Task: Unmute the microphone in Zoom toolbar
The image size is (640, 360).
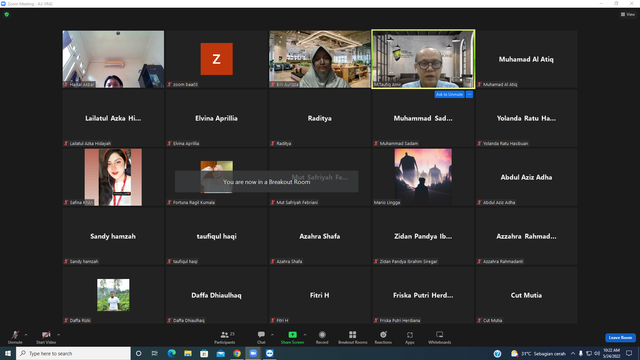Action: tap(15, 337)
